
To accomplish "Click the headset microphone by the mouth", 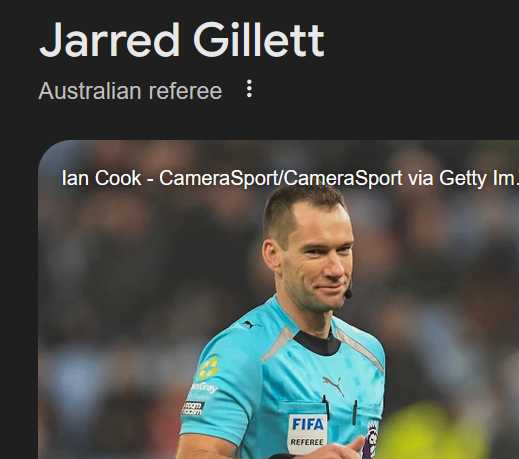I will 348,294.
